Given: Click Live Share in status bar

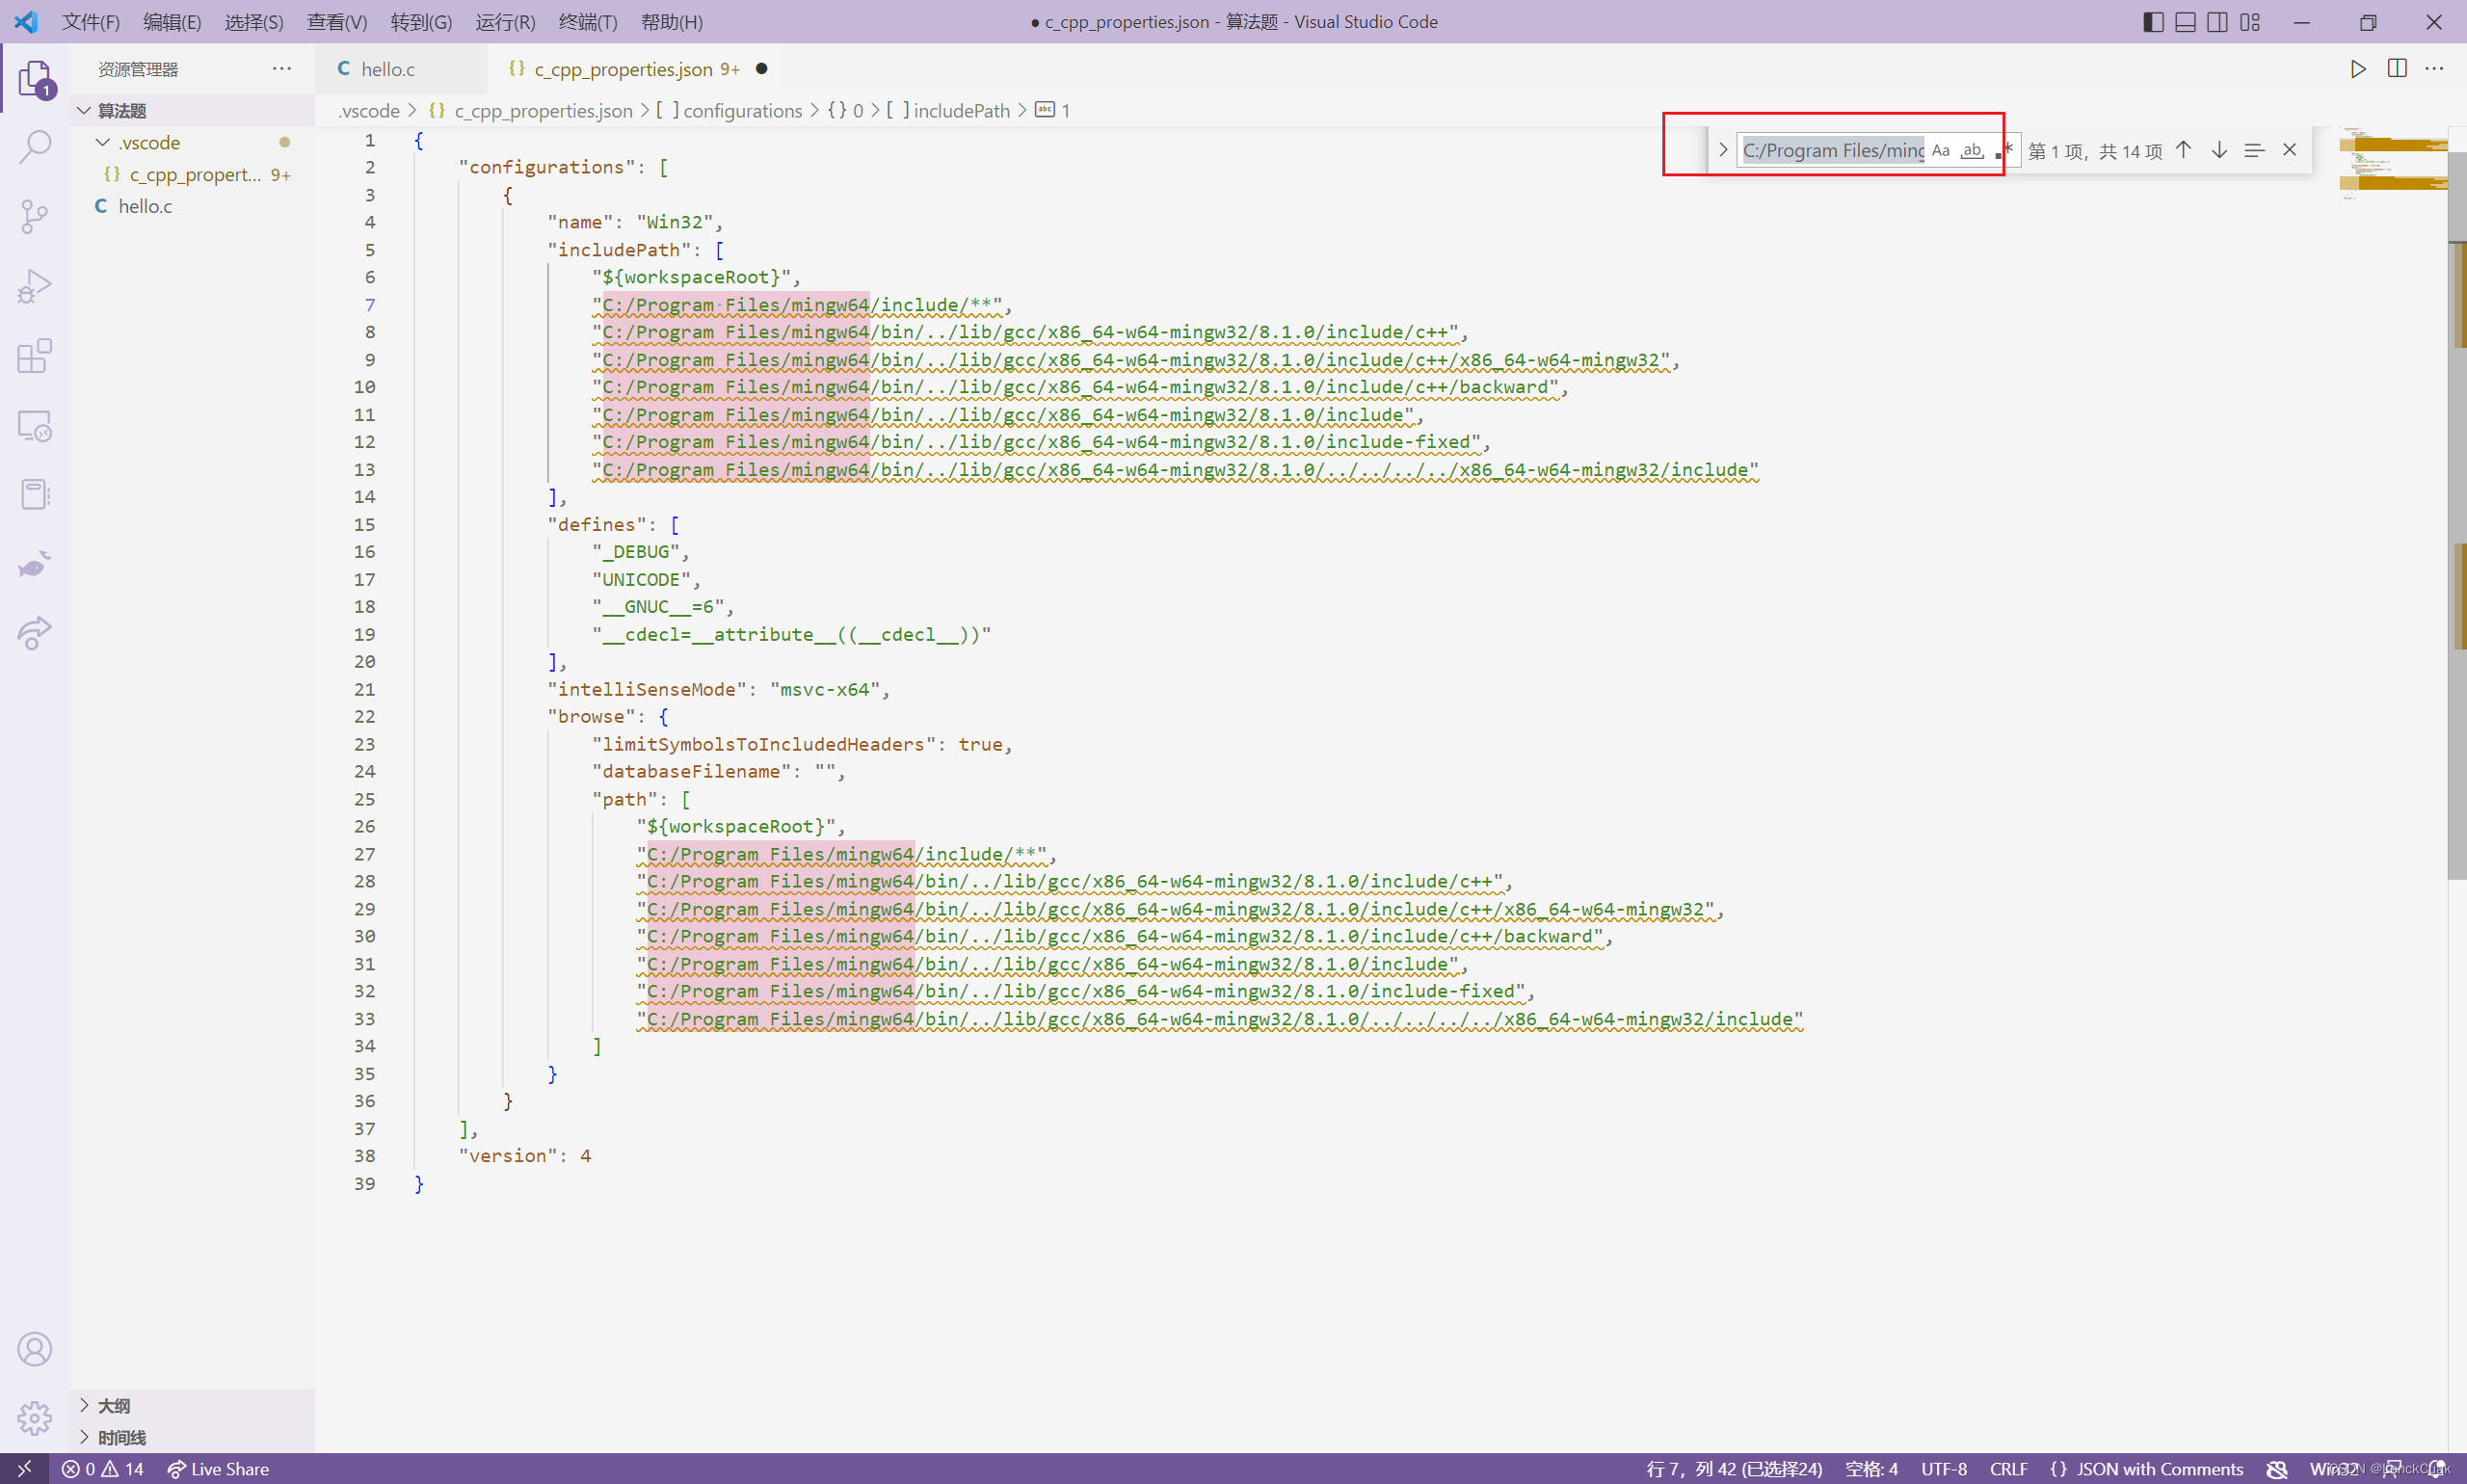Looking at the screenshot, I should tap(218, 1469).
